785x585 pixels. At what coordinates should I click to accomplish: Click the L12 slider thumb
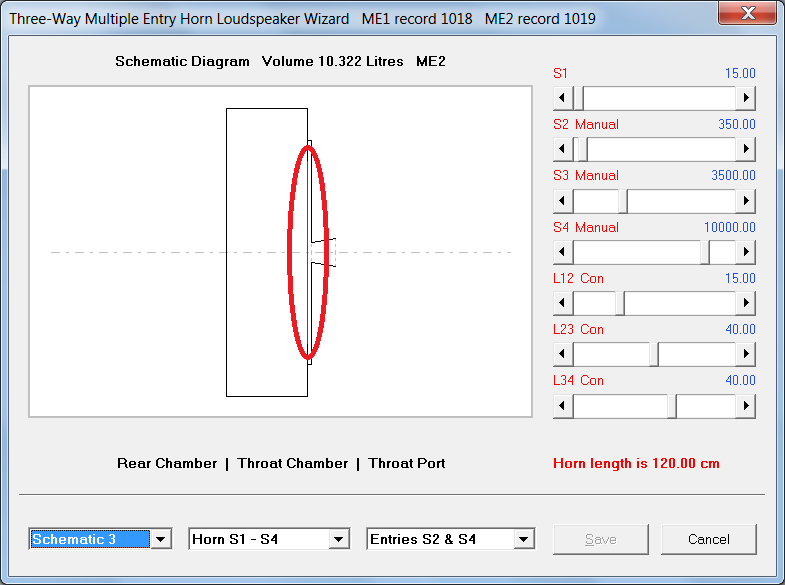[x=620, y=303]
